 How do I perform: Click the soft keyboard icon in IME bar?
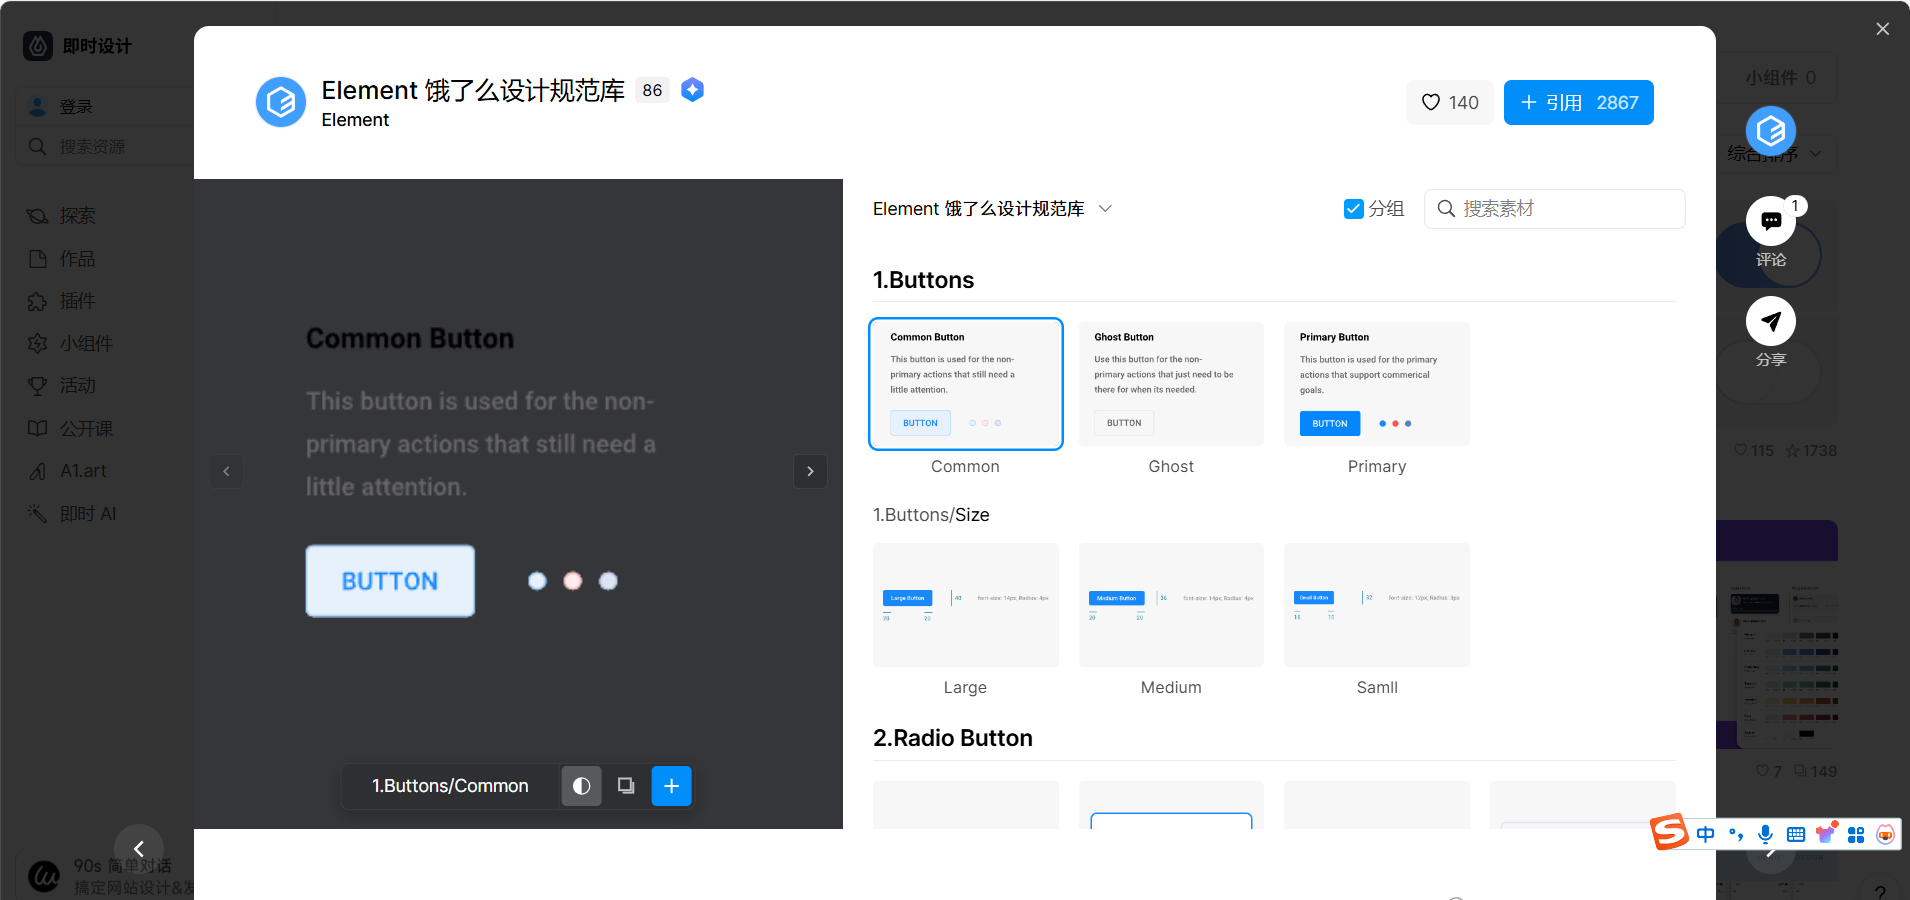[1796, 834]
